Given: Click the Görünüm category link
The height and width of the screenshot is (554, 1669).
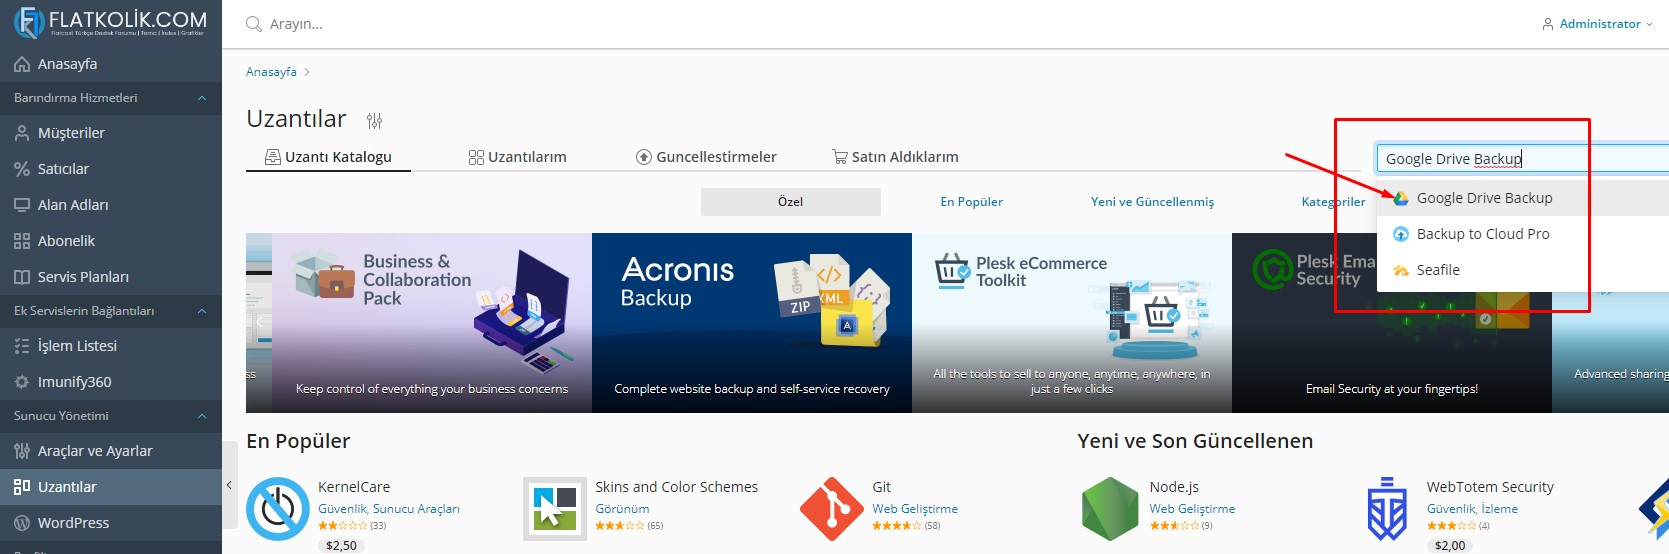Looking at the screenshot, I should pos(622,509).
